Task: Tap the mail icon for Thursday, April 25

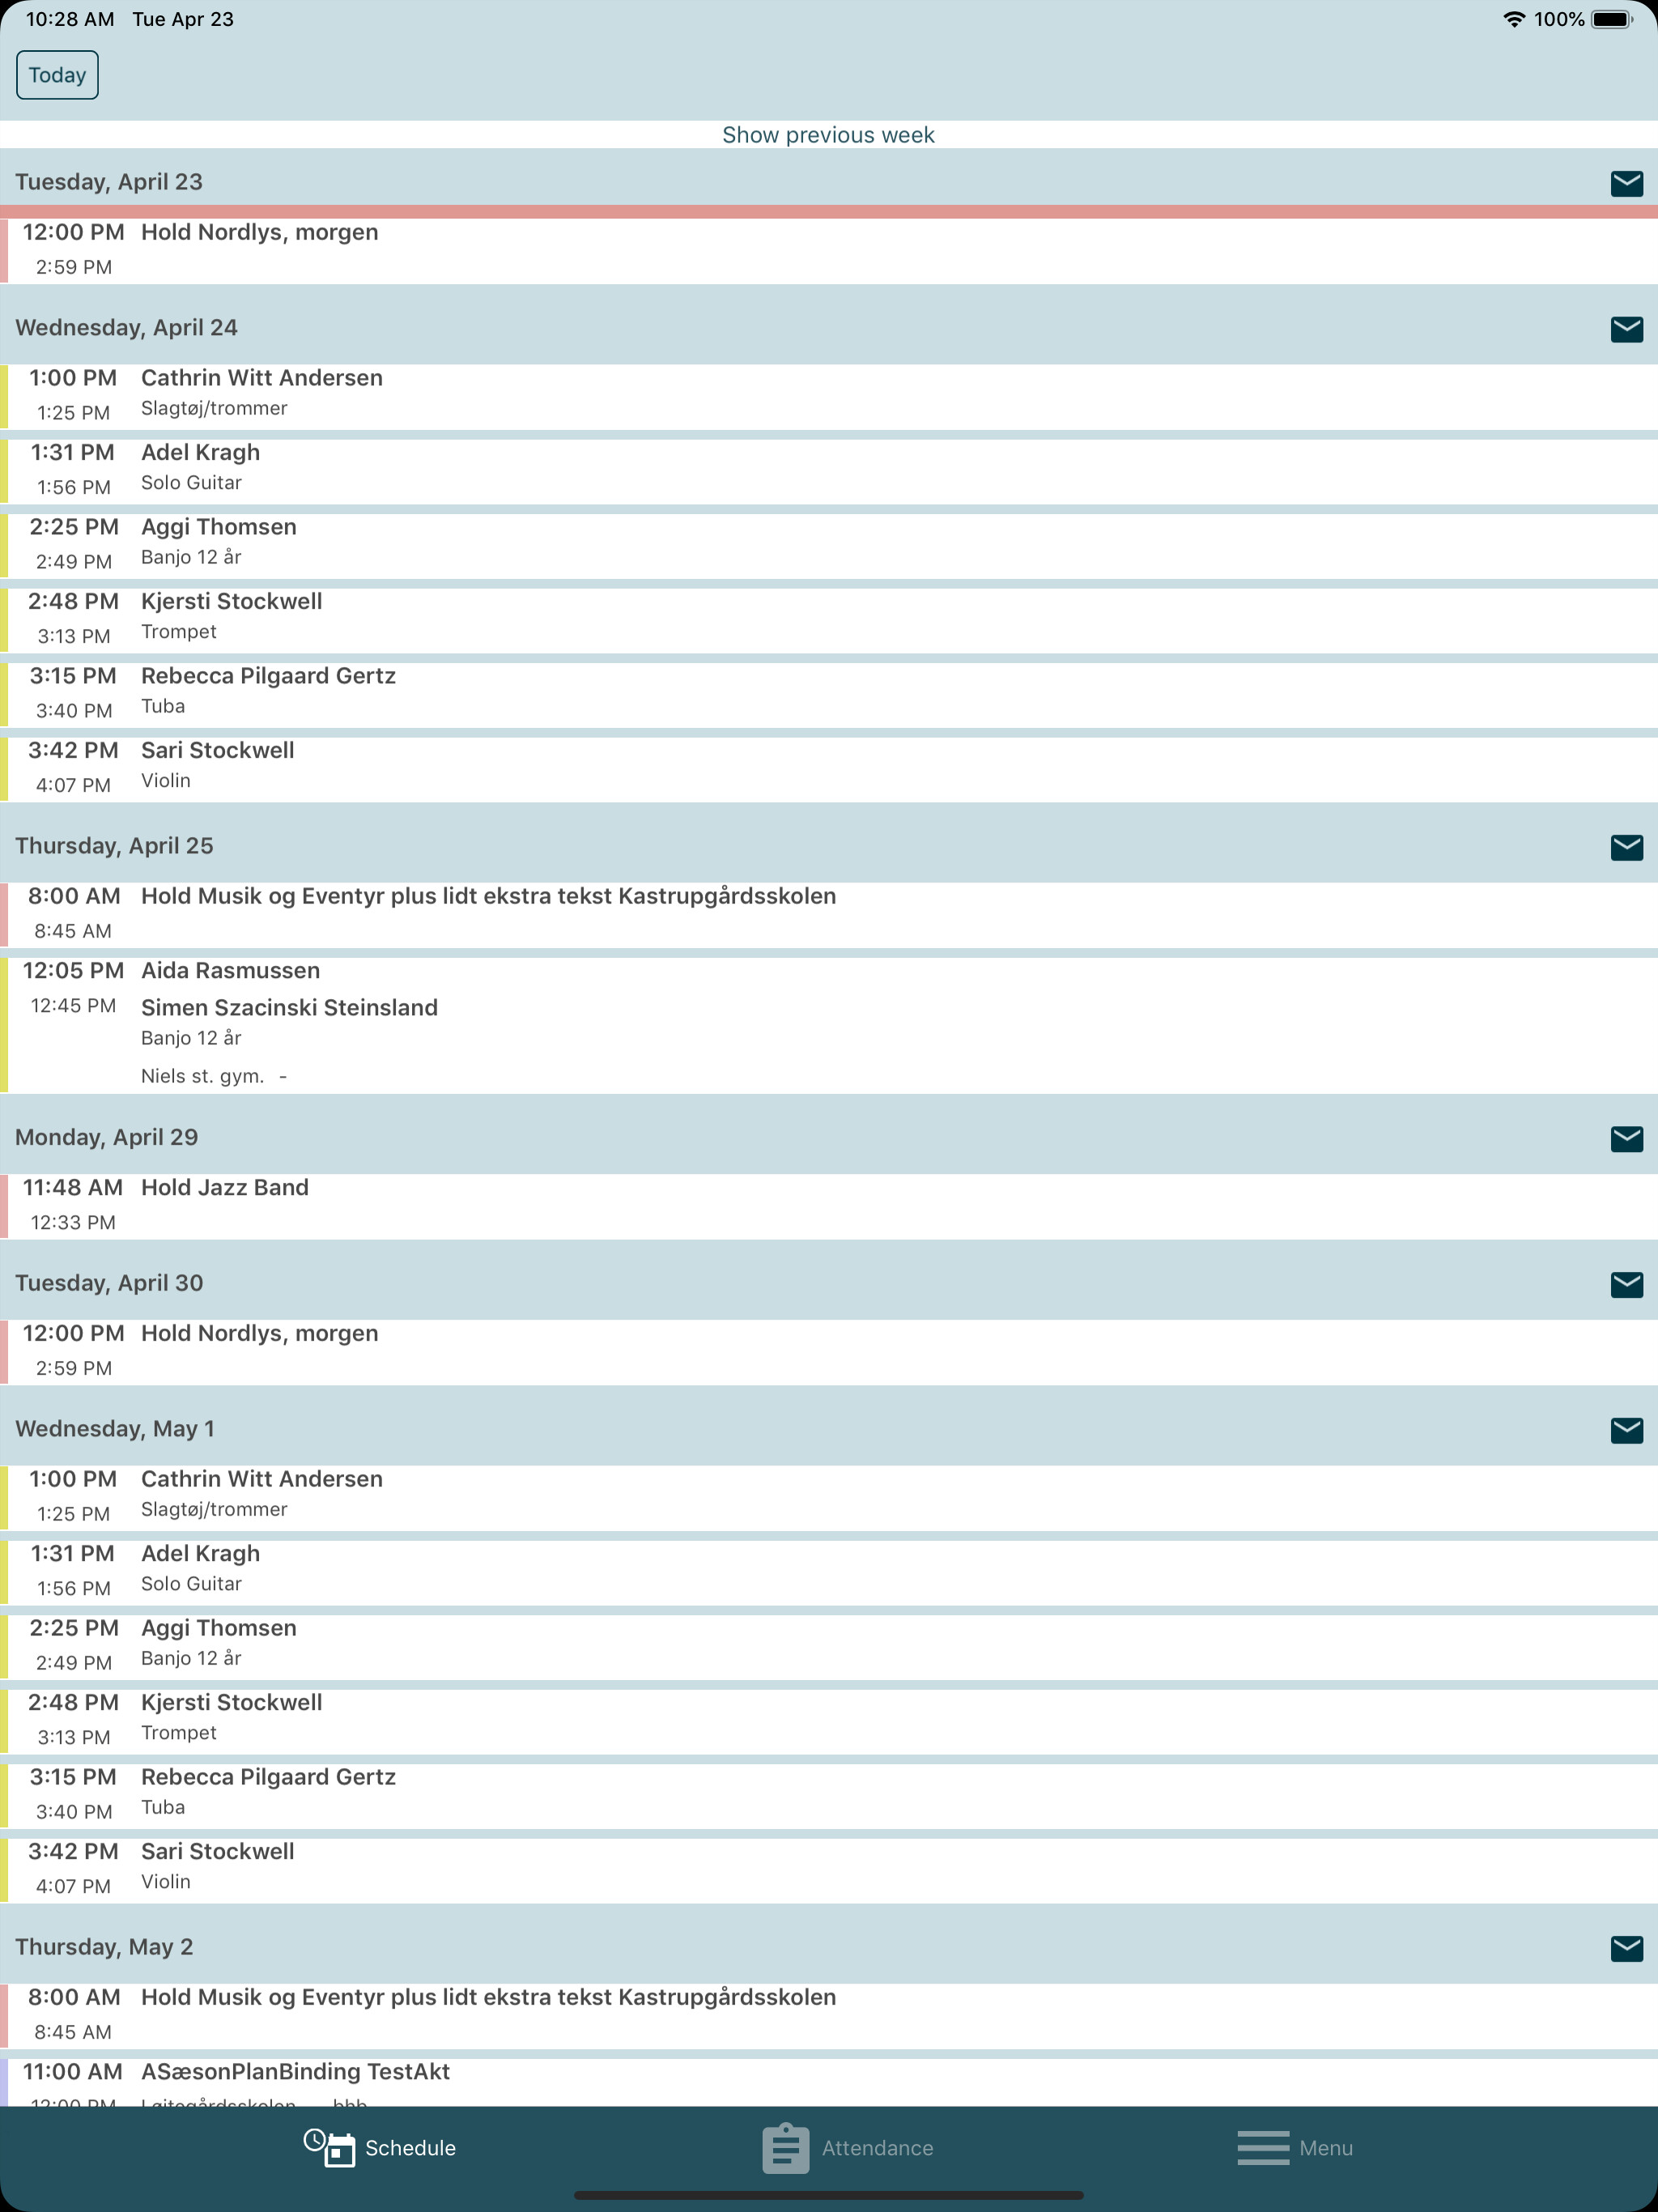Action: [1626, 847]
